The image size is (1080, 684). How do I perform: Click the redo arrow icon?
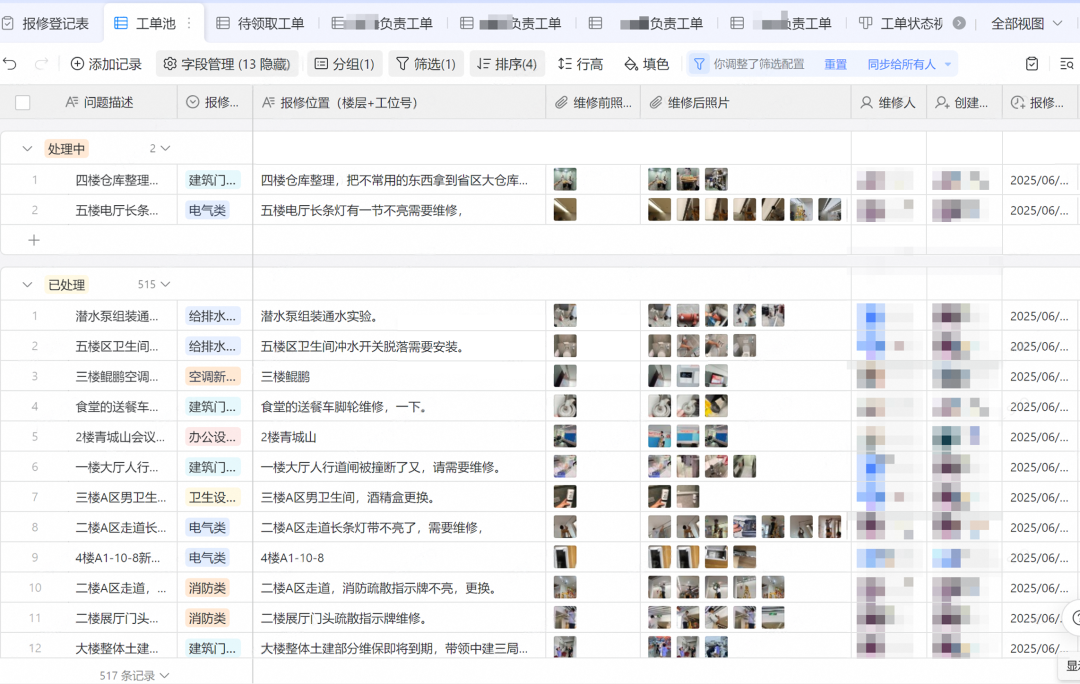point(42,64)
